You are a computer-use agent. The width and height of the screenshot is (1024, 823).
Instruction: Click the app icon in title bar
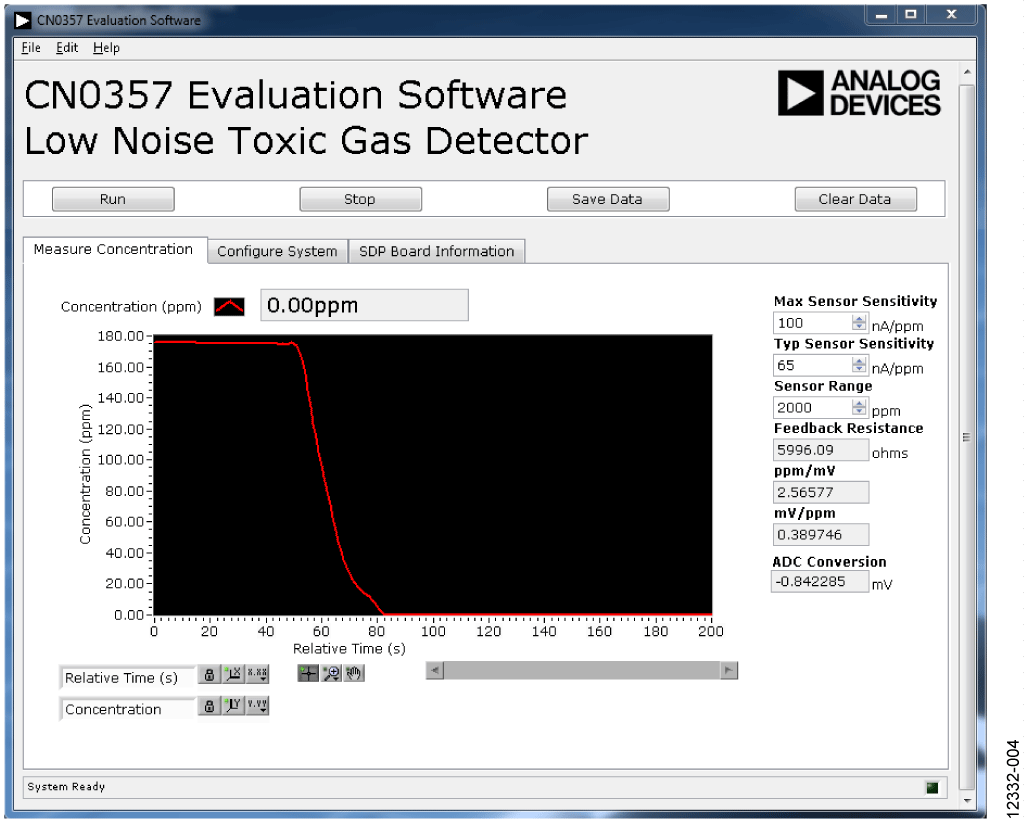pos(22,20)
